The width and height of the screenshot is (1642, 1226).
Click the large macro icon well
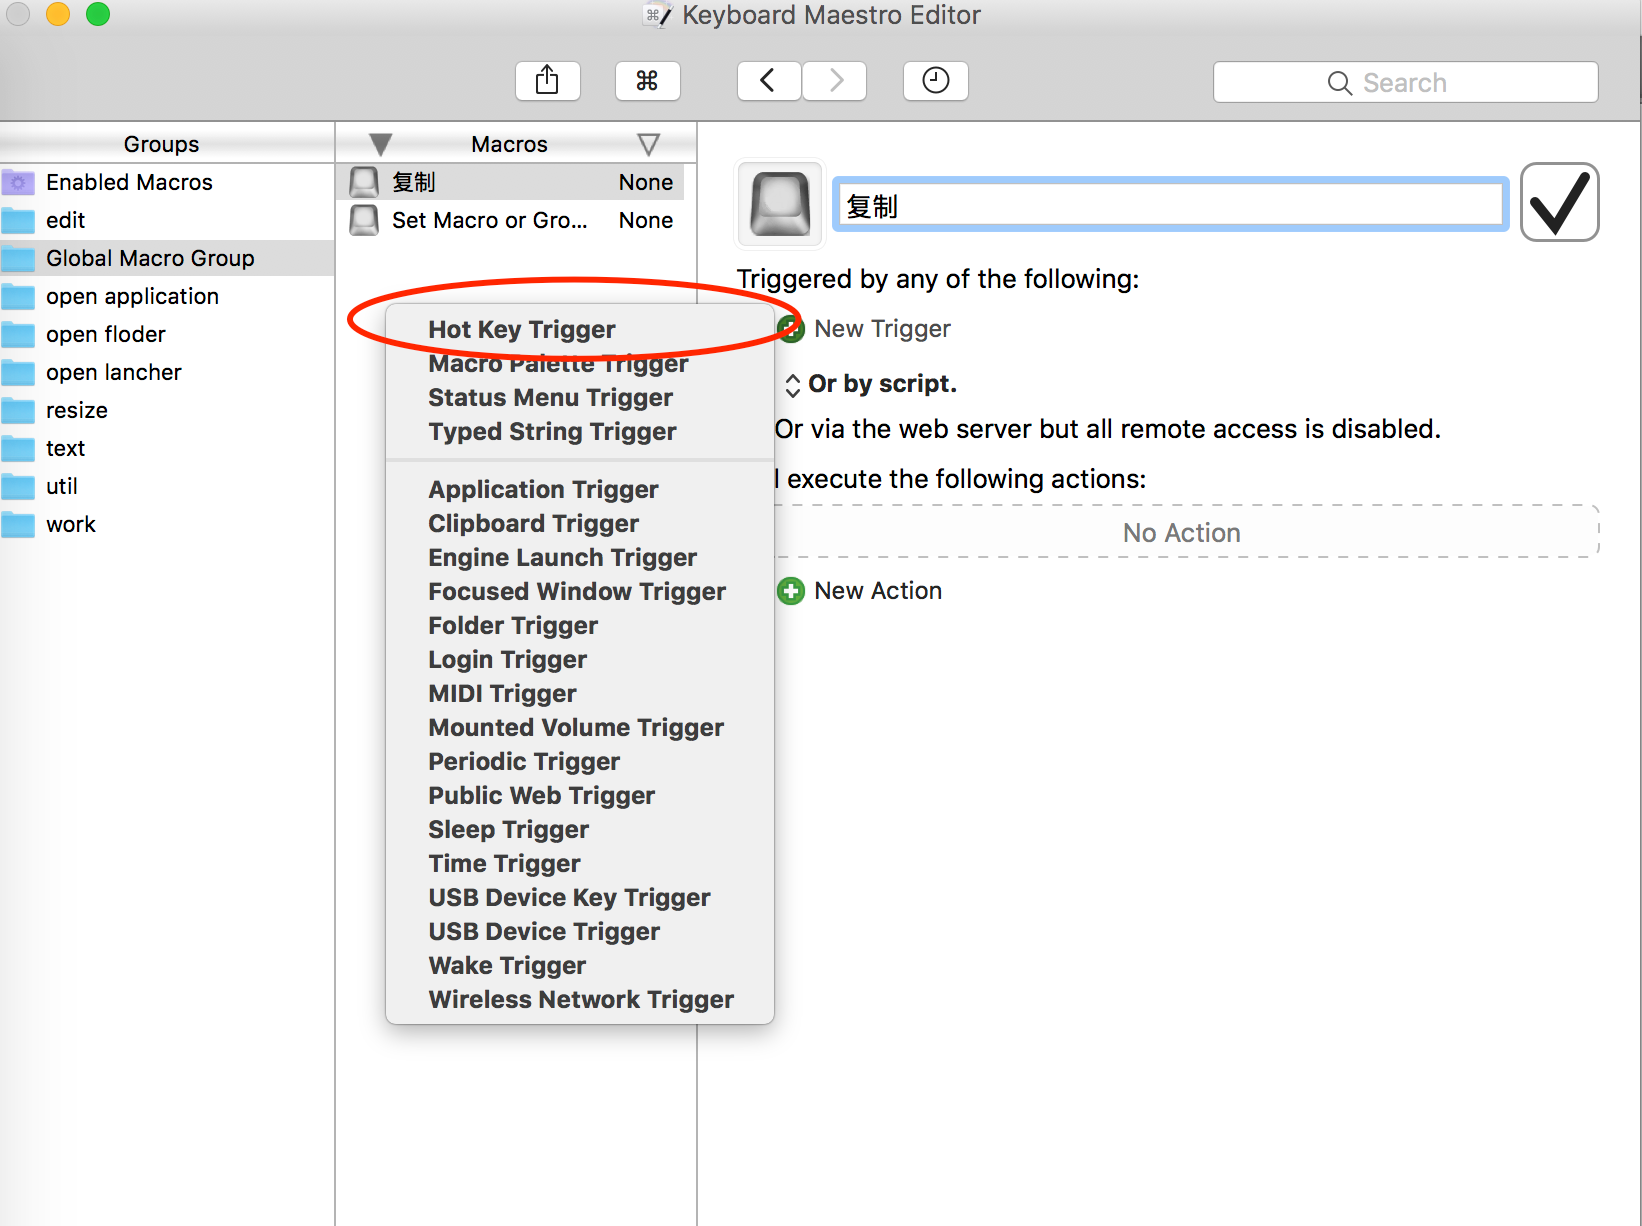click(x=780, y=204)
